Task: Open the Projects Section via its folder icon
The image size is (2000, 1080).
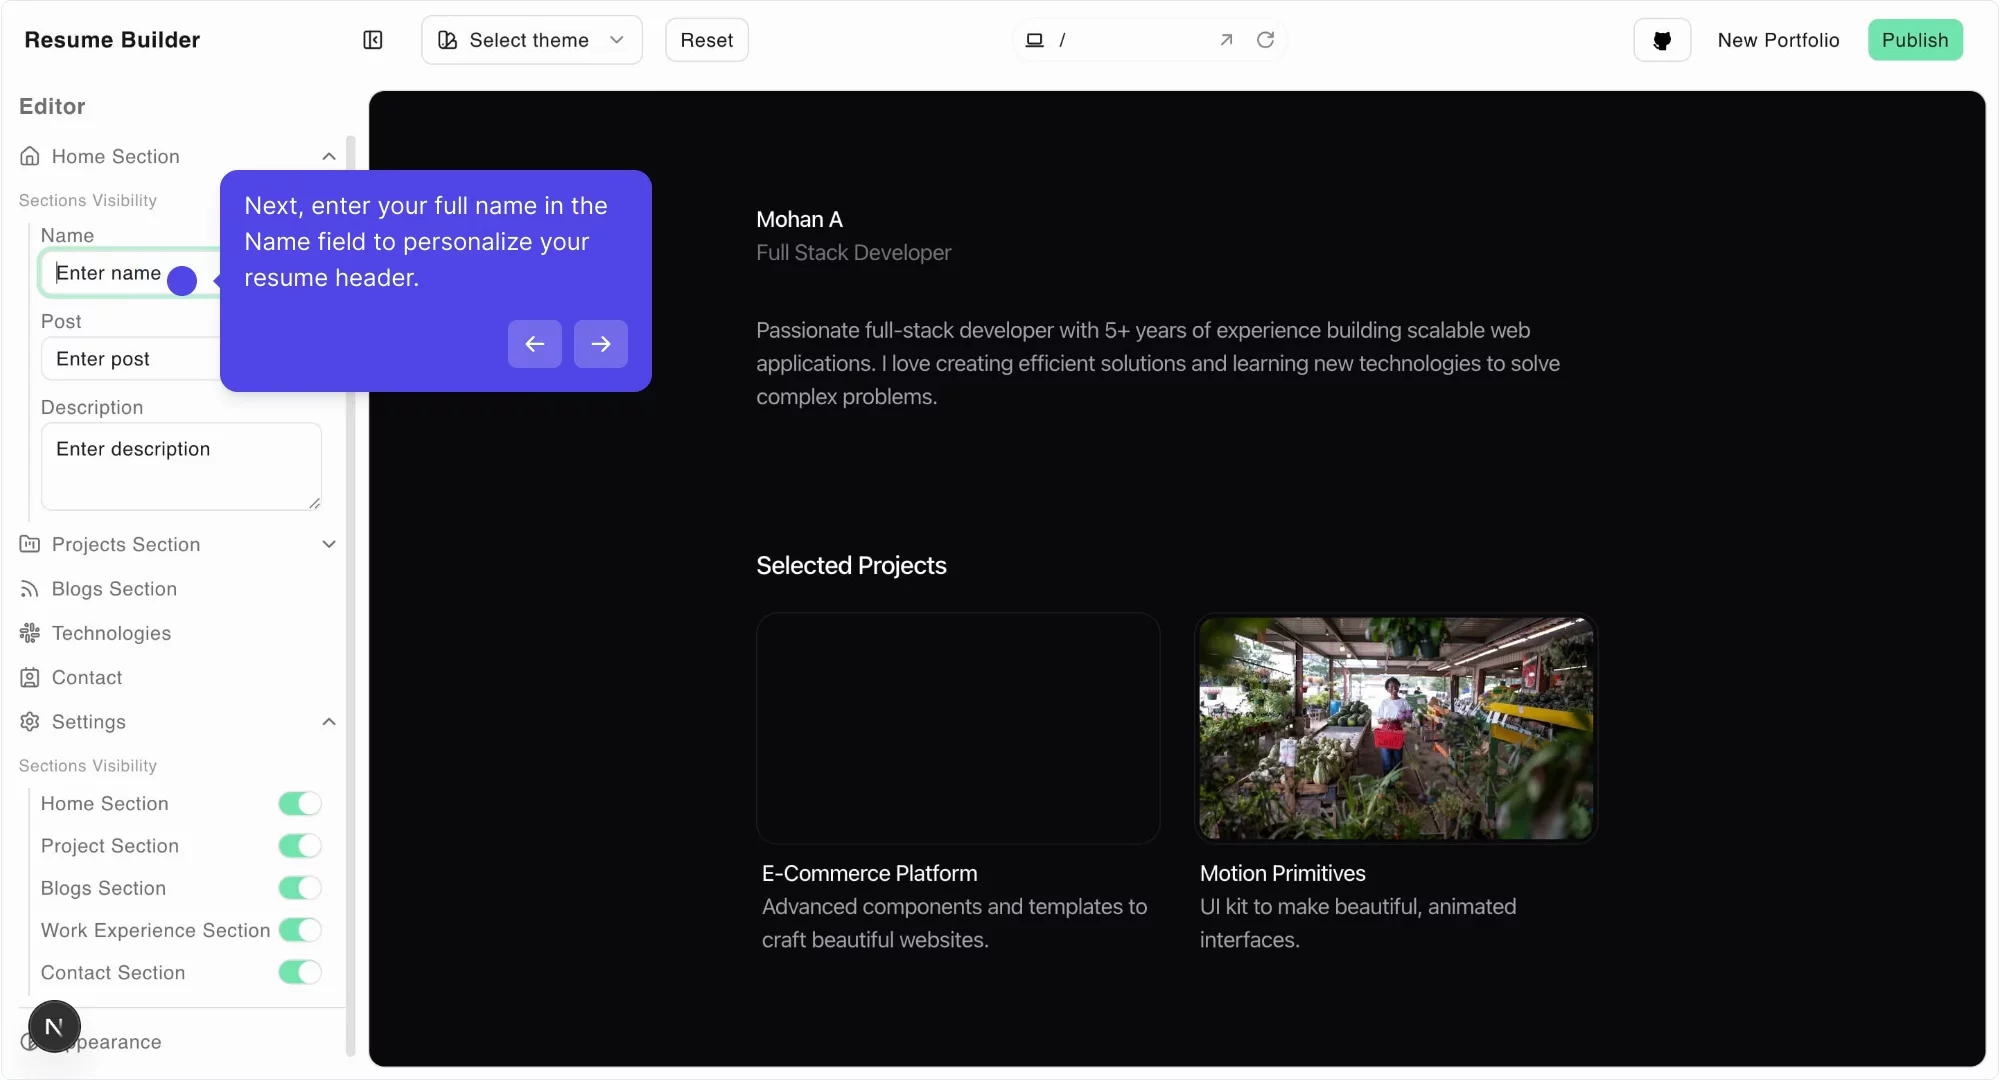Action: (x=29, y=544)
